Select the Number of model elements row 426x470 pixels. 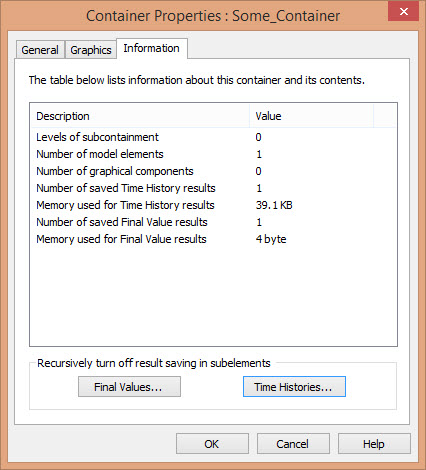213,154
